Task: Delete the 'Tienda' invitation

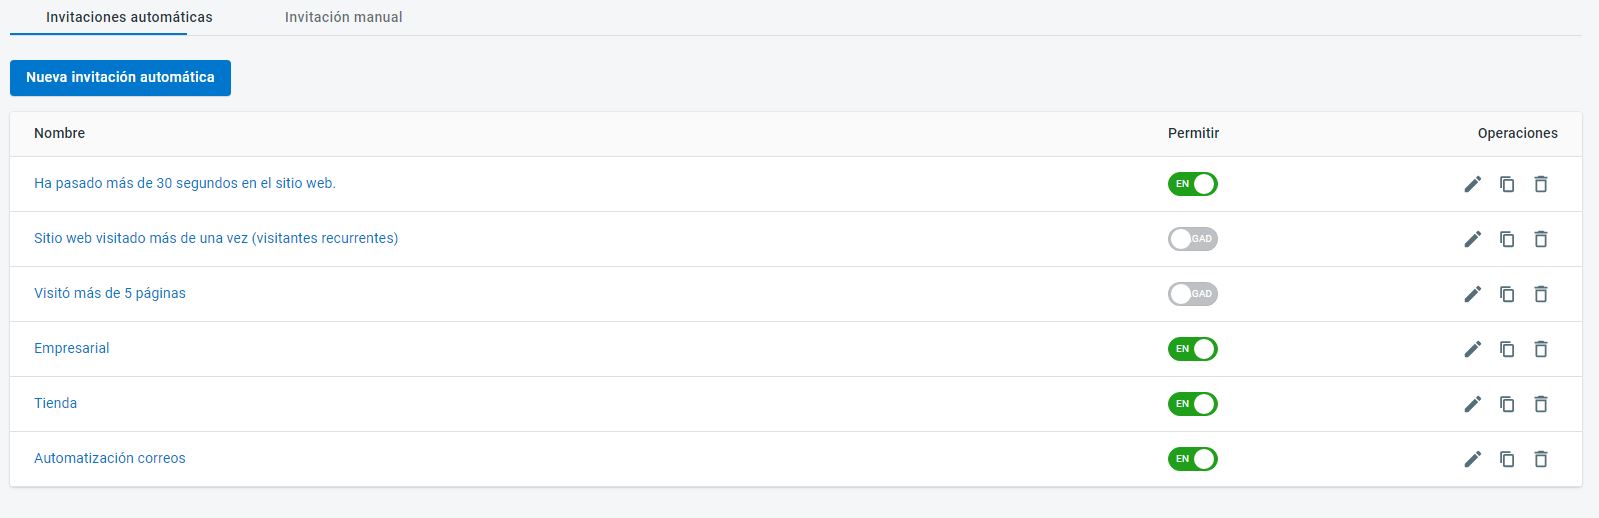Action: coord(1541,404)
